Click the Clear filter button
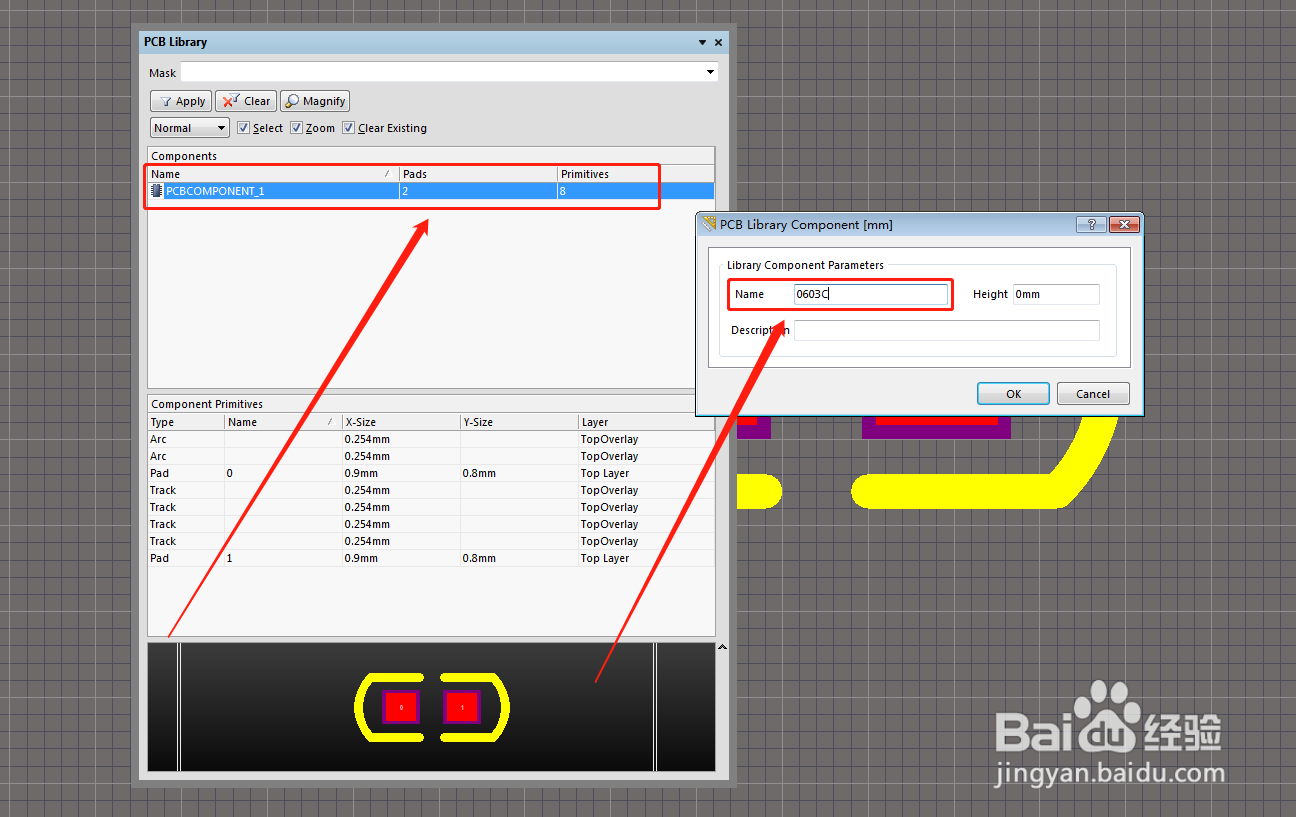The width and height of the screenshot is (1296, 817). [246, 101]
